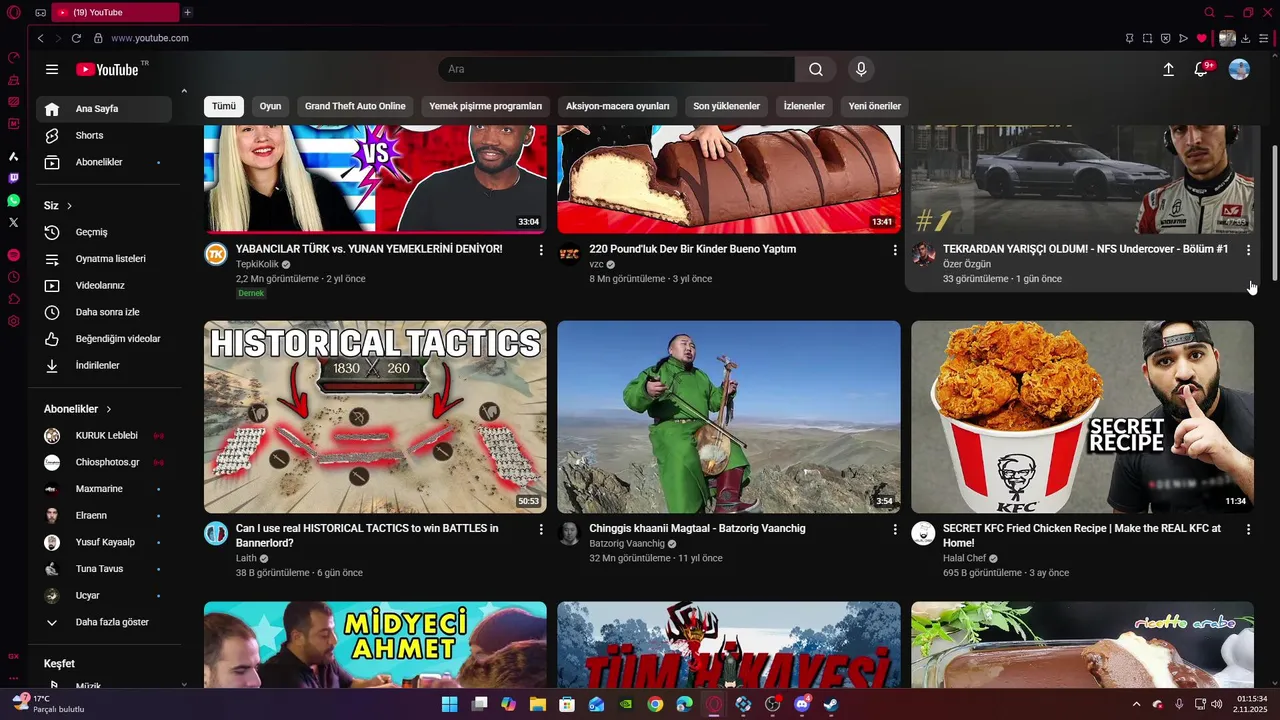Go to Shorts in sidebar
Viewport: 1280px width, 720px height.
point(104,136)
